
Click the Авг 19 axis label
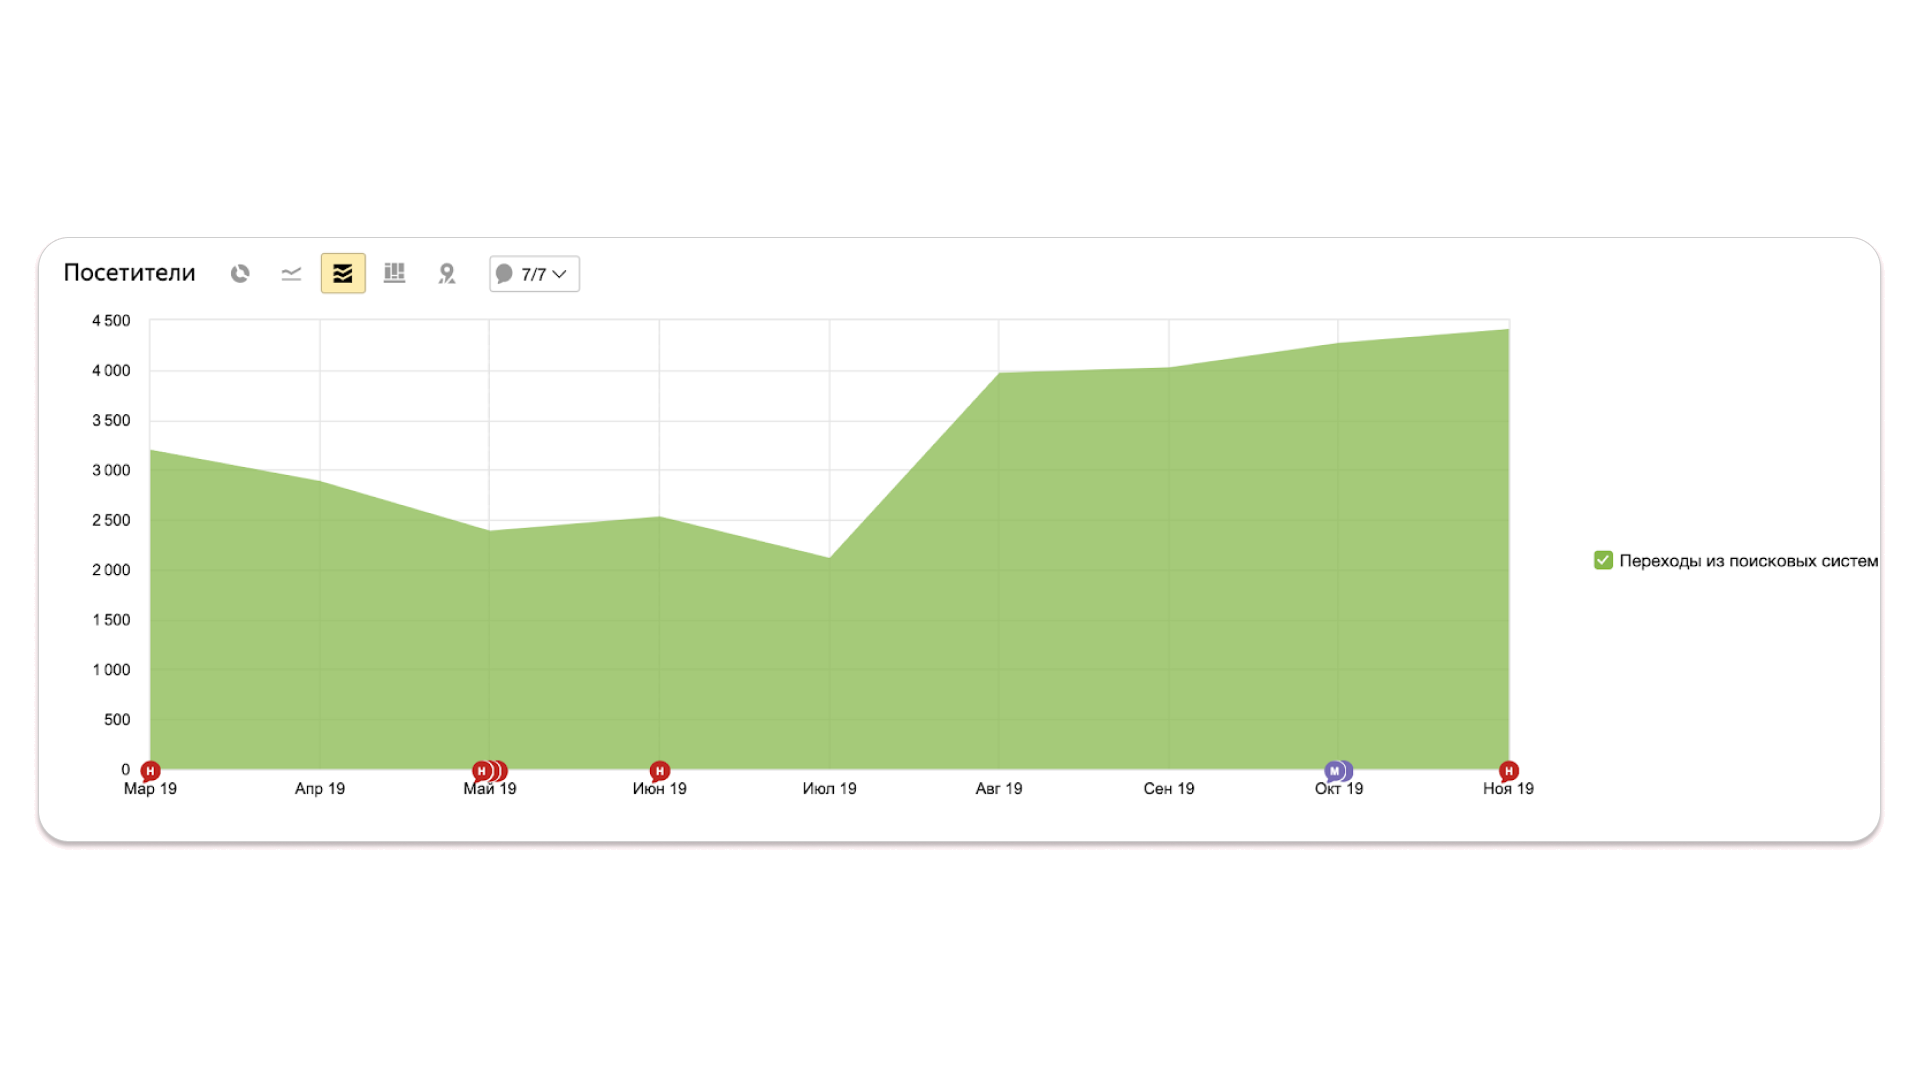pos(998,789)
